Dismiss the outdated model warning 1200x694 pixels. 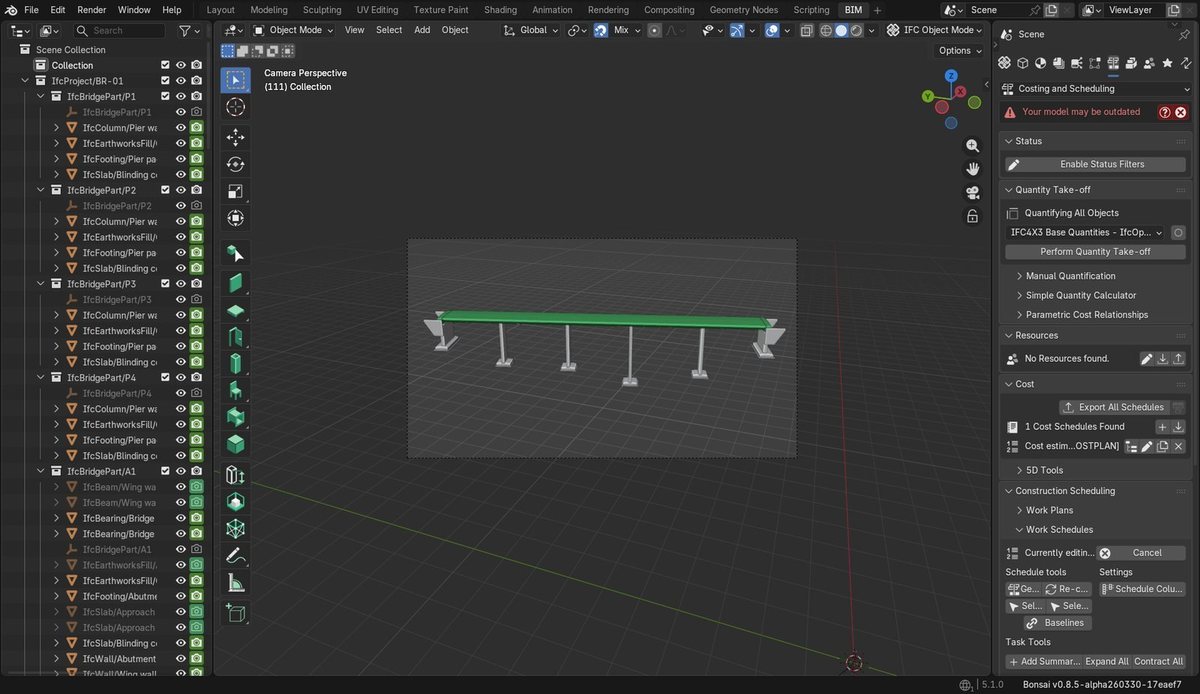(1180, 112)
